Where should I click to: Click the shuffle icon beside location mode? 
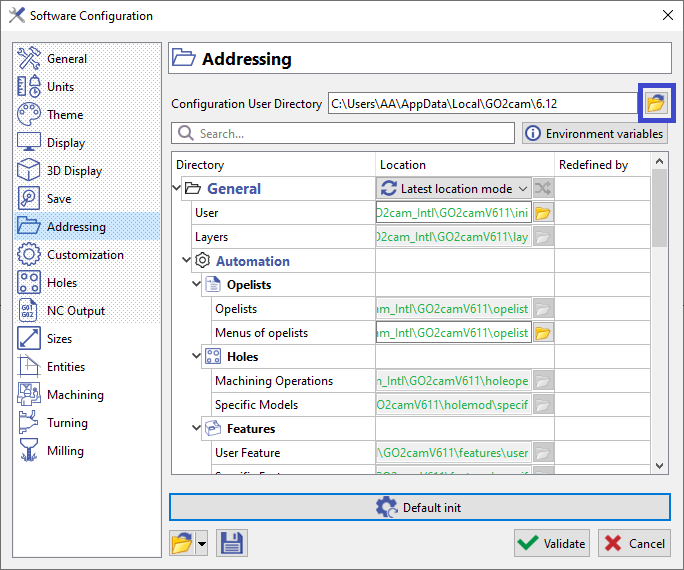(542, 188)
